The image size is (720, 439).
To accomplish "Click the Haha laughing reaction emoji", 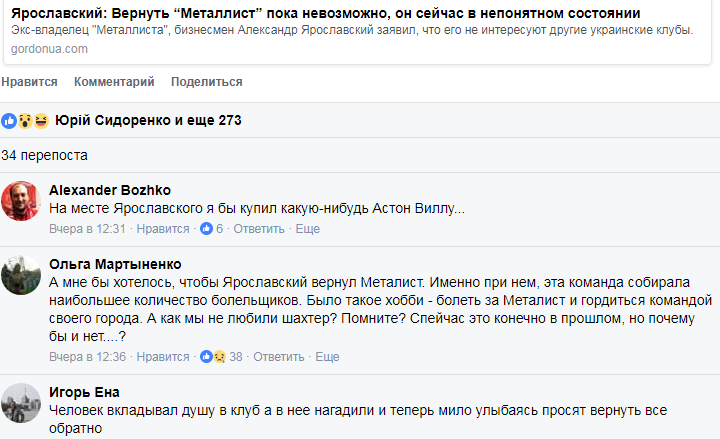I will pos(41,121).
